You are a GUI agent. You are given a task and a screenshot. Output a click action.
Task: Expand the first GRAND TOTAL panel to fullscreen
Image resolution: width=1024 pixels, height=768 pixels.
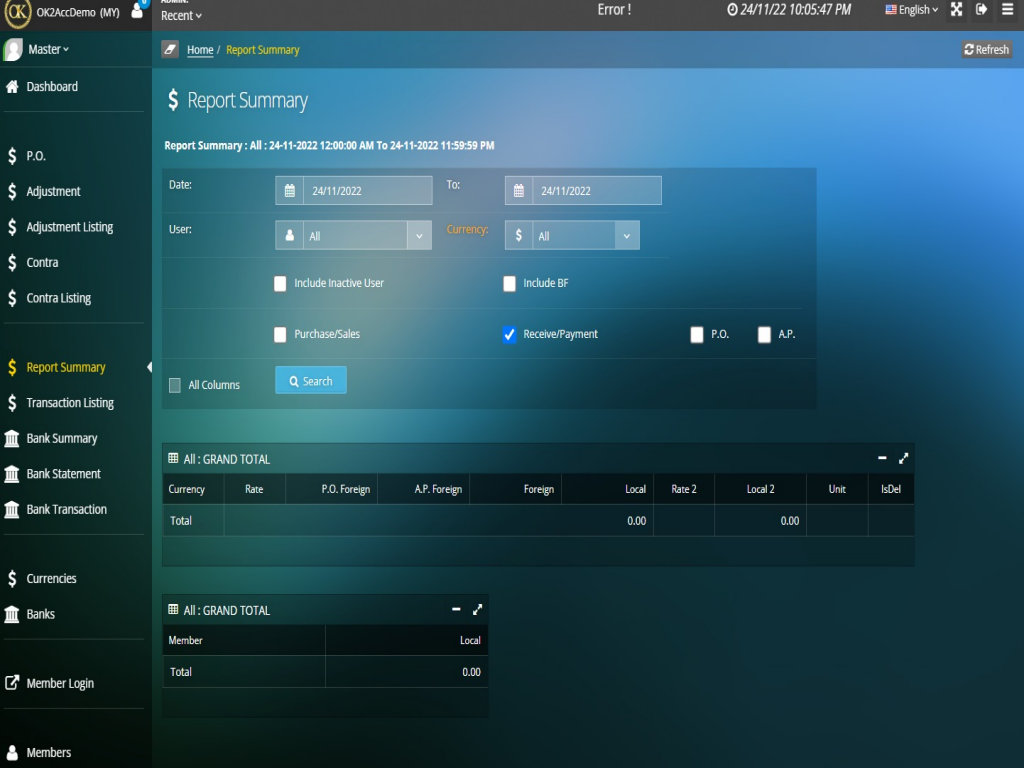point(904,458)
